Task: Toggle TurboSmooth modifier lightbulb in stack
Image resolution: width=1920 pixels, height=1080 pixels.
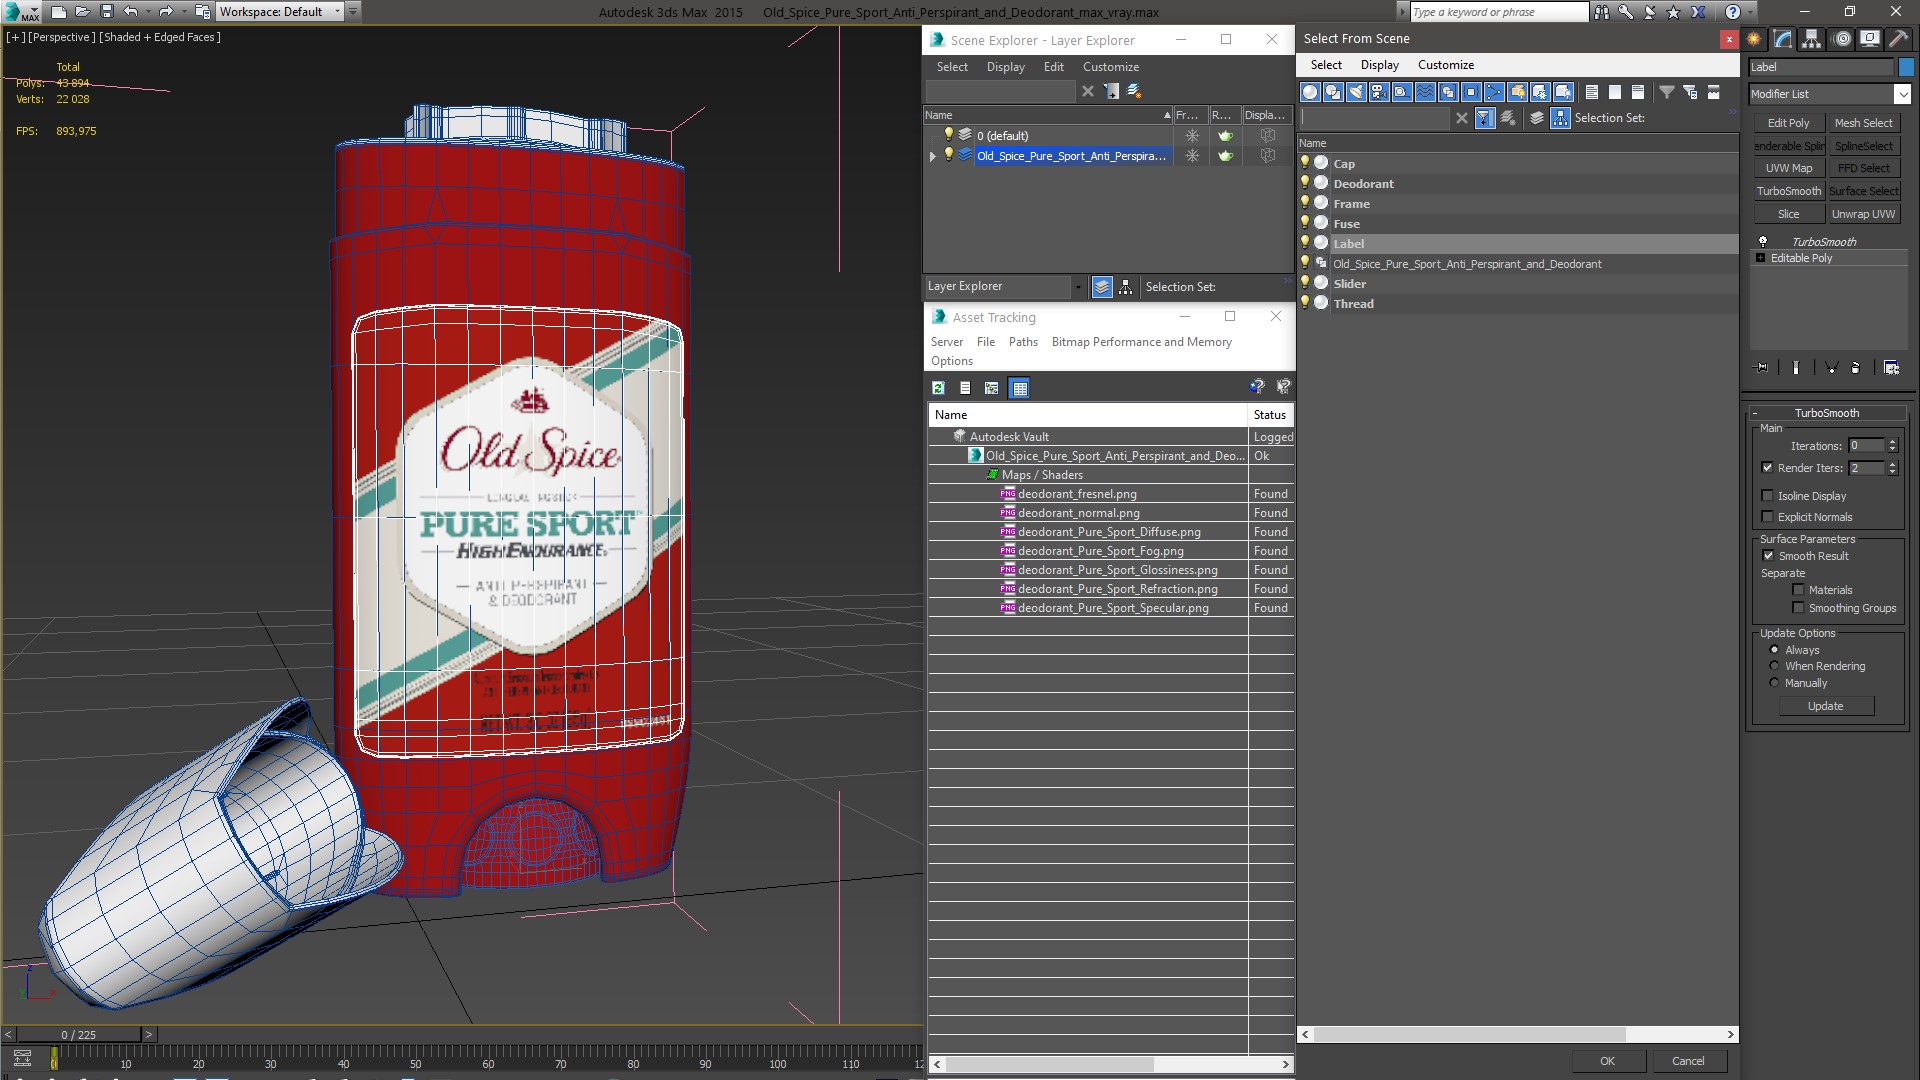Action: pyautogui.click(x=1763, y=242)
